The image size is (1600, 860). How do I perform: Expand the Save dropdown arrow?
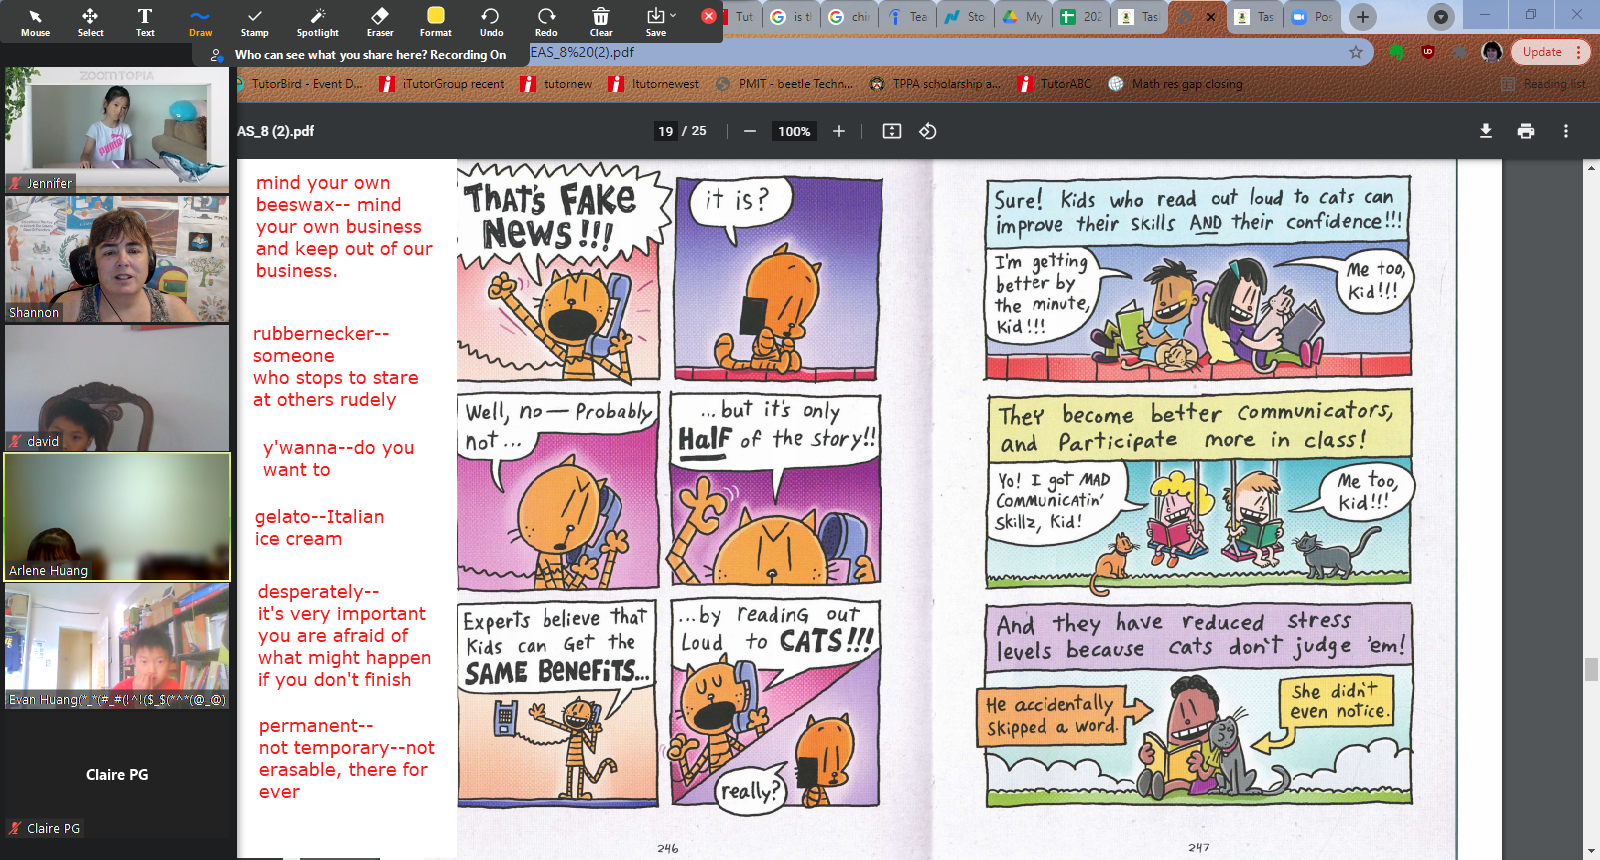tap(673, 15)
